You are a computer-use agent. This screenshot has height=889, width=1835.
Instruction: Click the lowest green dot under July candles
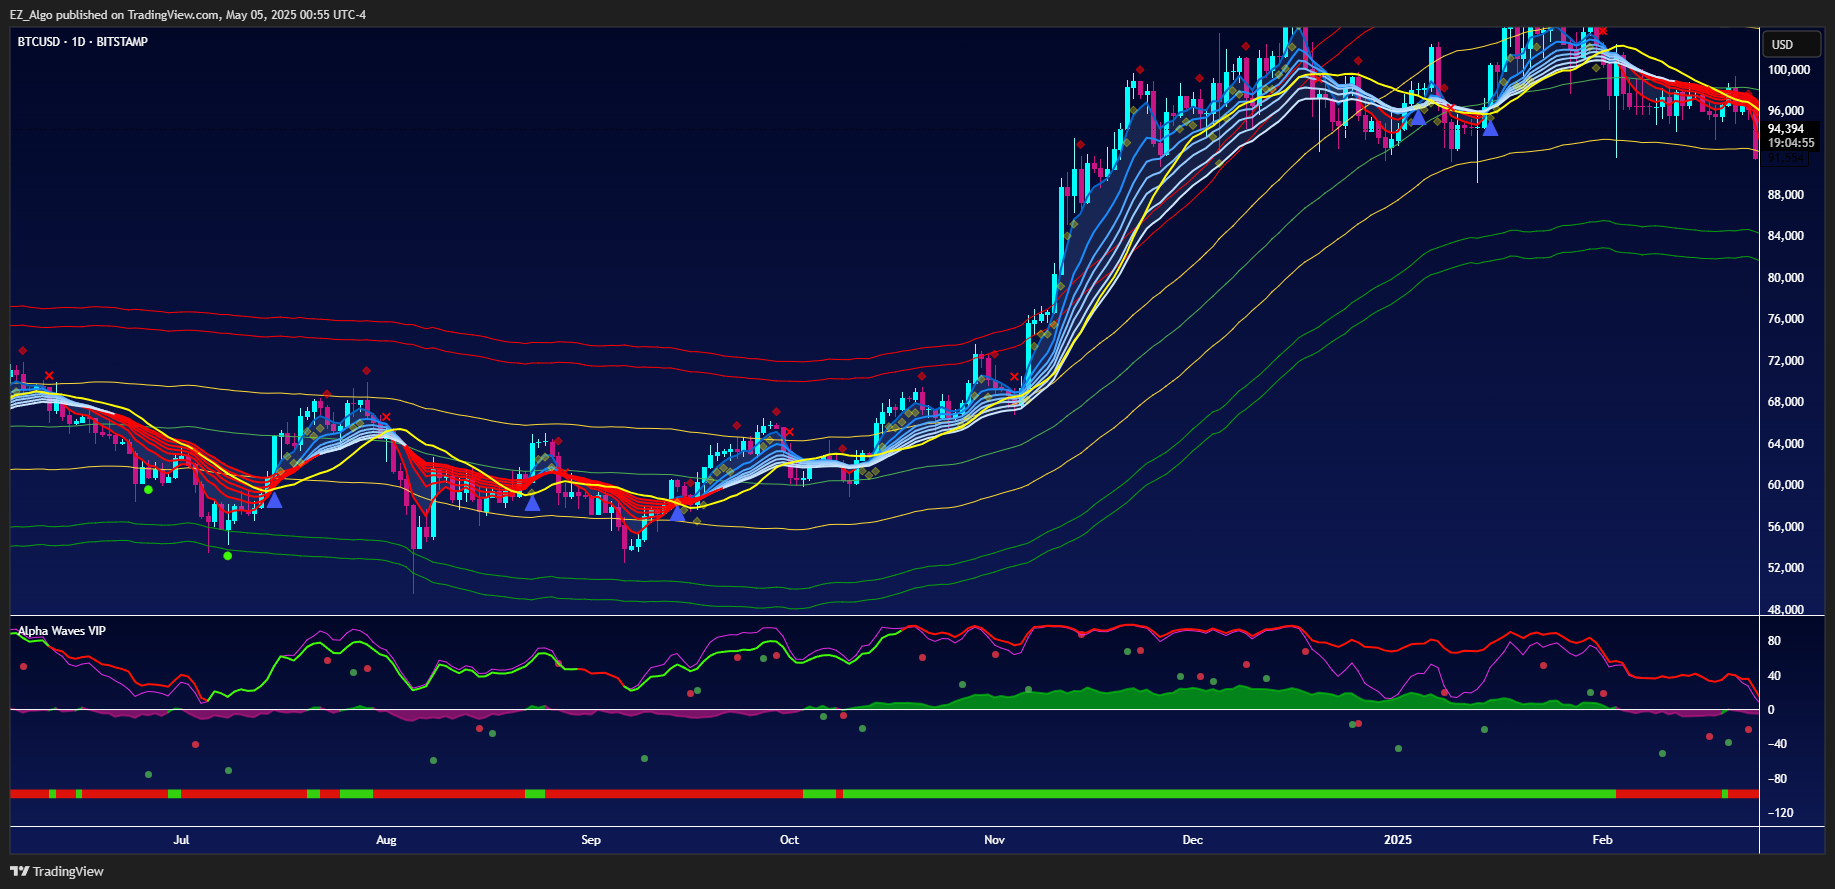(227, 555)
